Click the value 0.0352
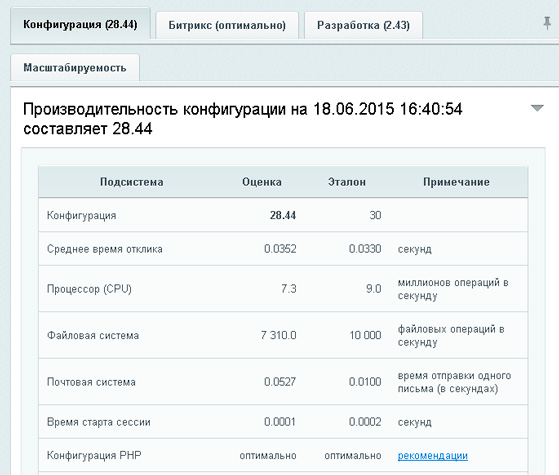 pos(280,249)
